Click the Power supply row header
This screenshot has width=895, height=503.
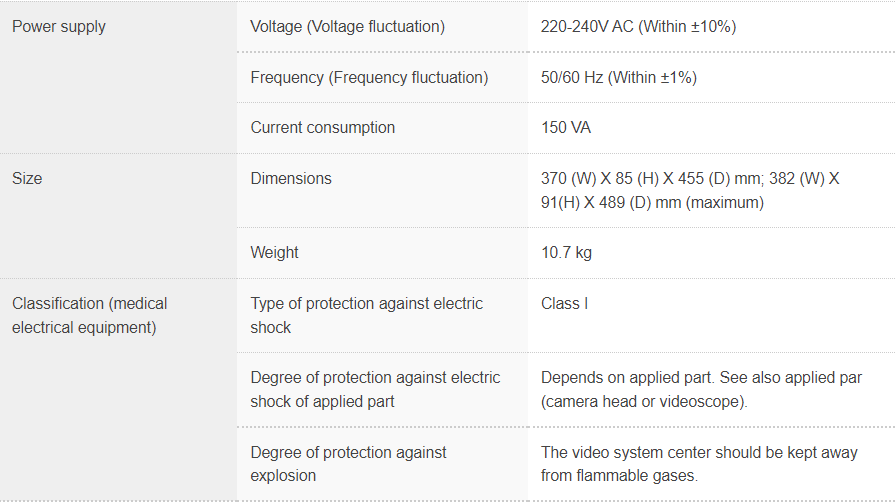[59, 27]
